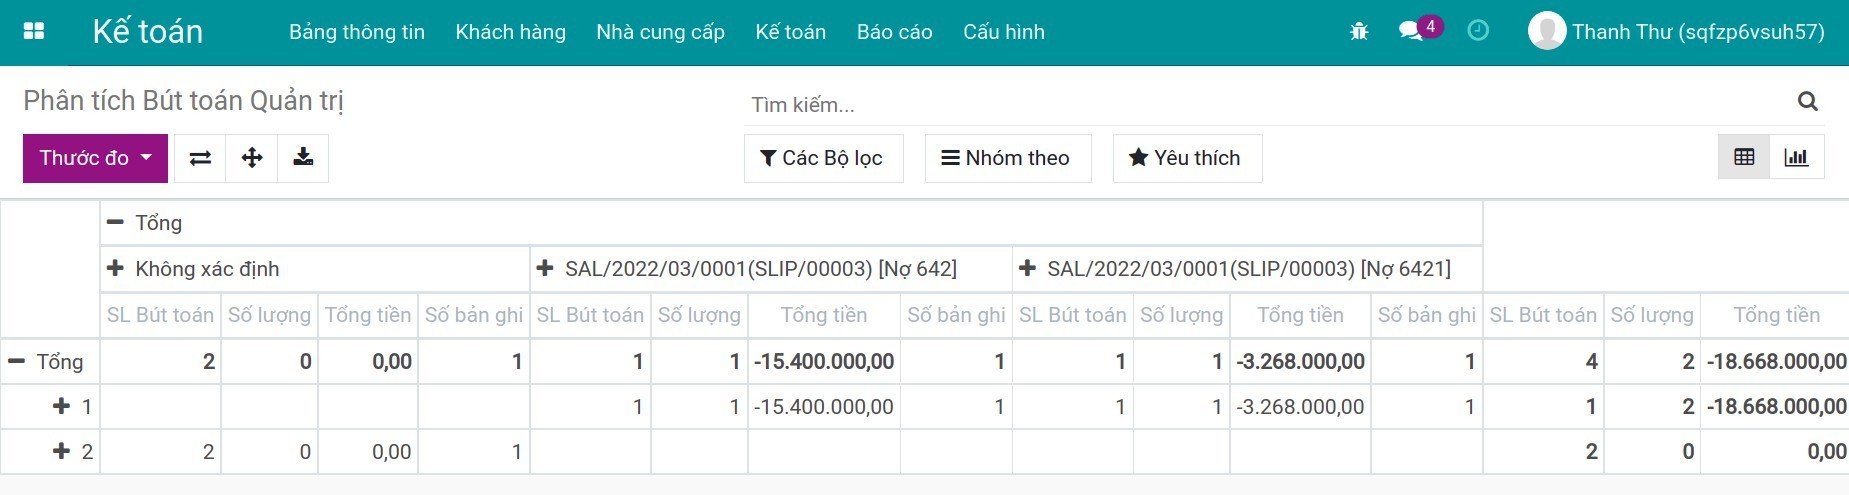Click the flip axis swap icon
The image size is (1849, 495).
pos(200,158)
